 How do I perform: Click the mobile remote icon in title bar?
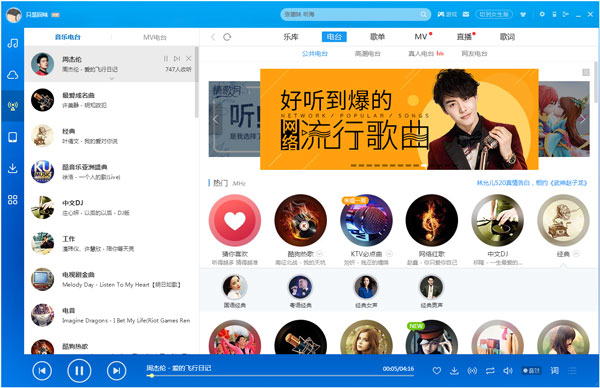tap(554, 14)
